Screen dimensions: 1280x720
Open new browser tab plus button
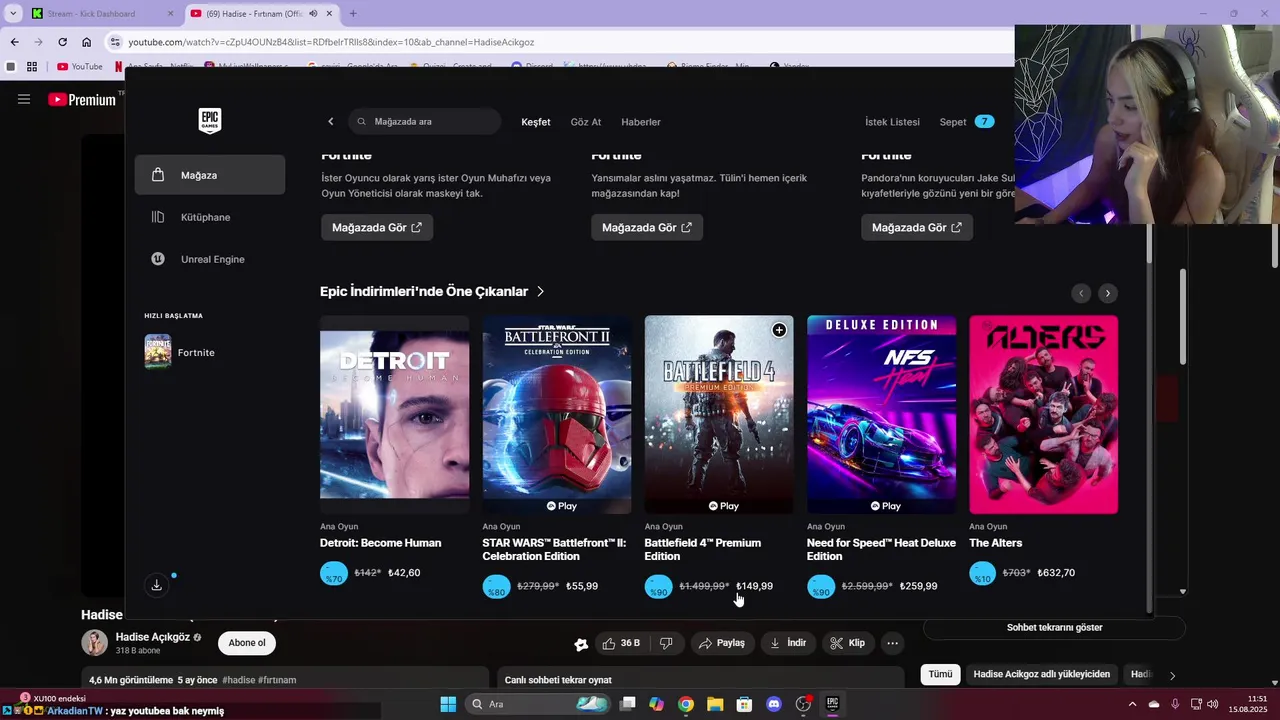352,14
